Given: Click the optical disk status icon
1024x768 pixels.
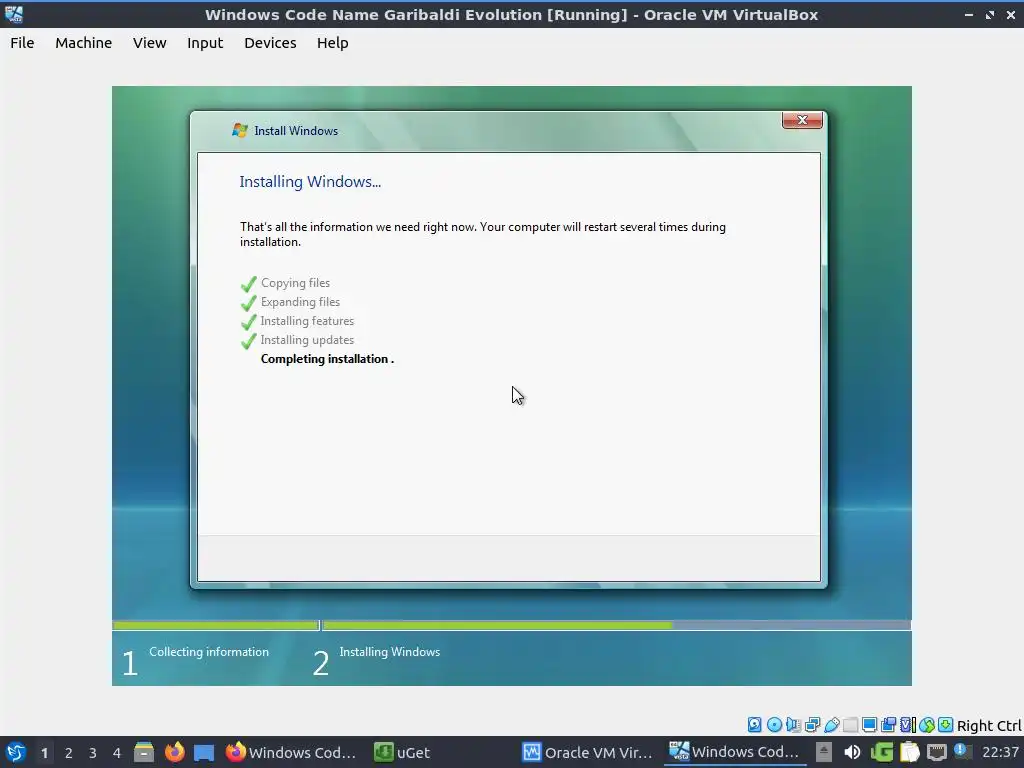Looking at the screenshot, I should 774,724.
